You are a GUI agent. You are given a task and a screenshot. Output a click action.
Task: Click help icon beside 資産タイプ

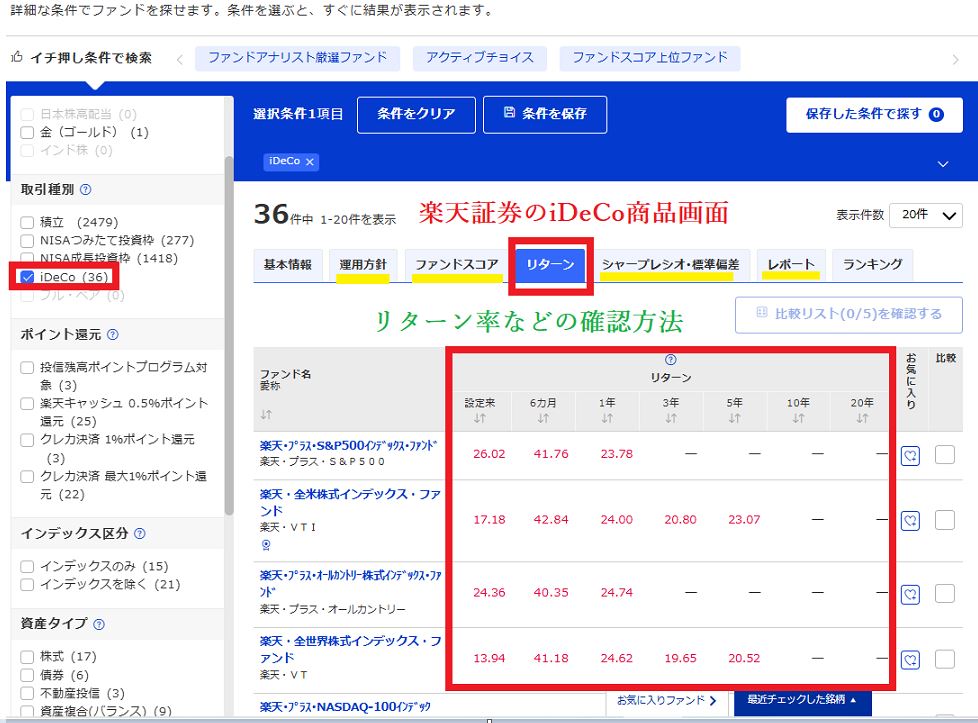pos(98,624)
